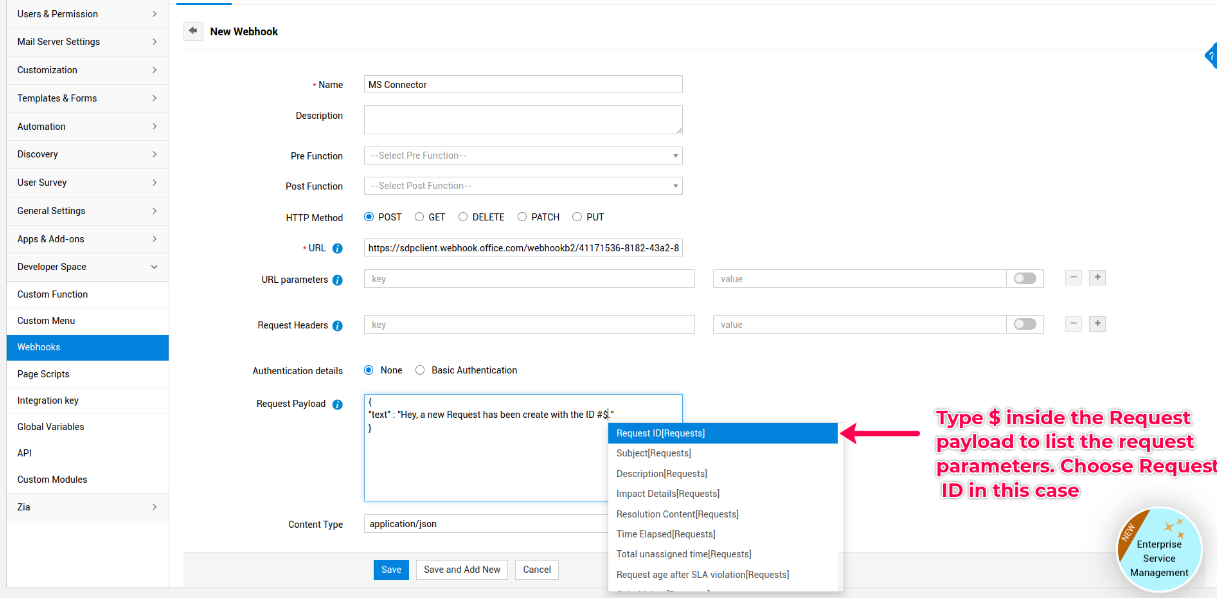Image resolution: width=1217 pixels, height=598 pixels.
Task: Click into the Name input field
Action: pyautogui.click(x=523, y=85)
